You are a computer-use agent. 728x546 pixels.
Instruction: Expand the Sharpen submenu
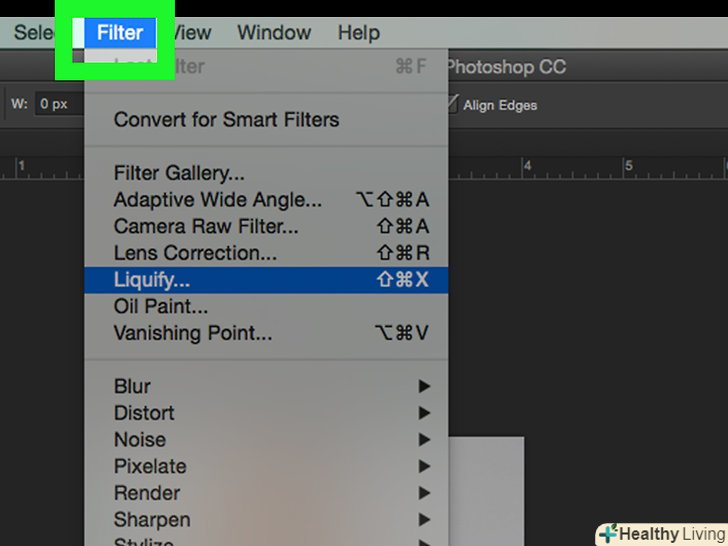(153, 520)
